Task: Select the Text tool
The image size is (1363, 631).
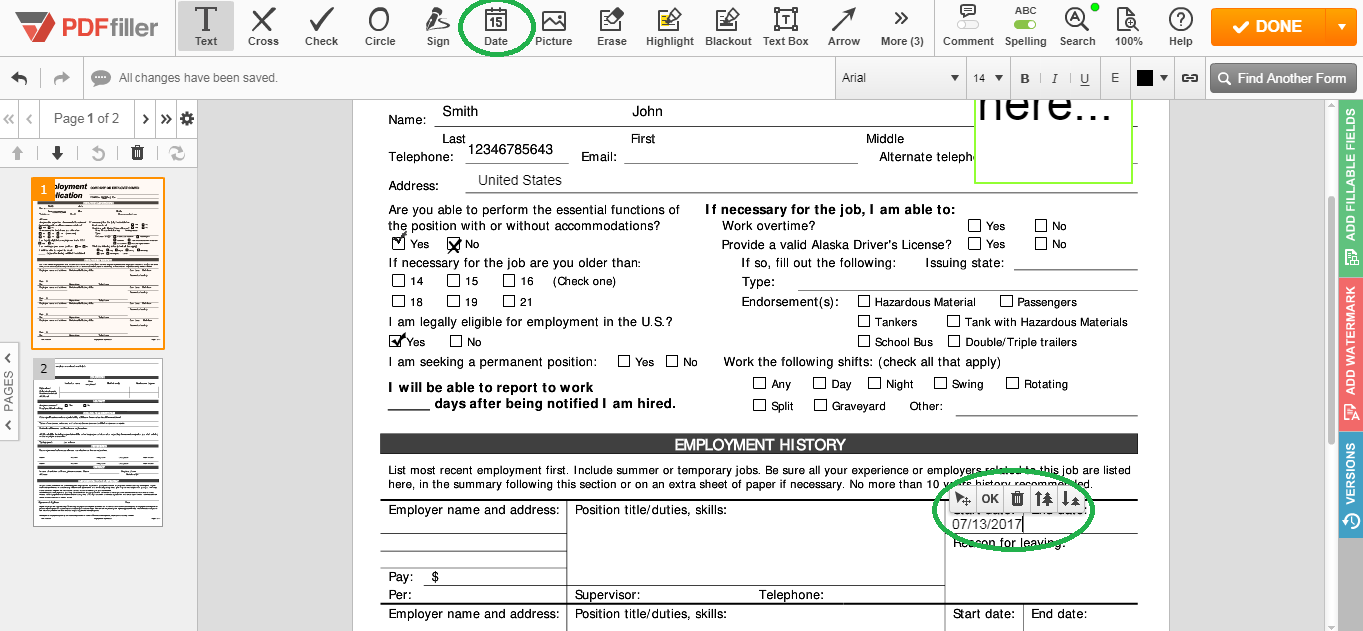Action: (x=206, y=26)
